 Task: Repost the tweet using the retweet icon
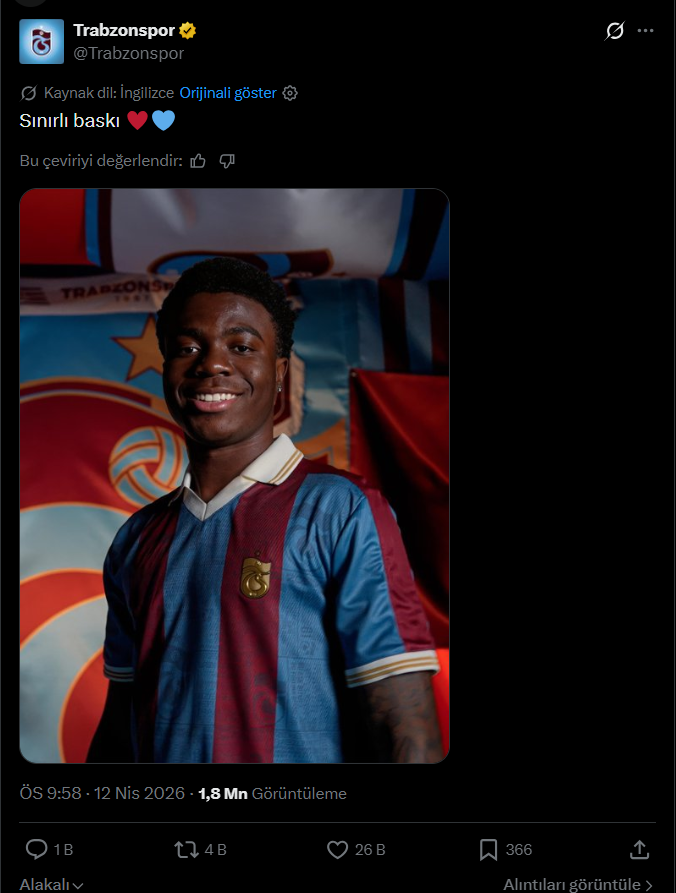(x=186, y=850)
